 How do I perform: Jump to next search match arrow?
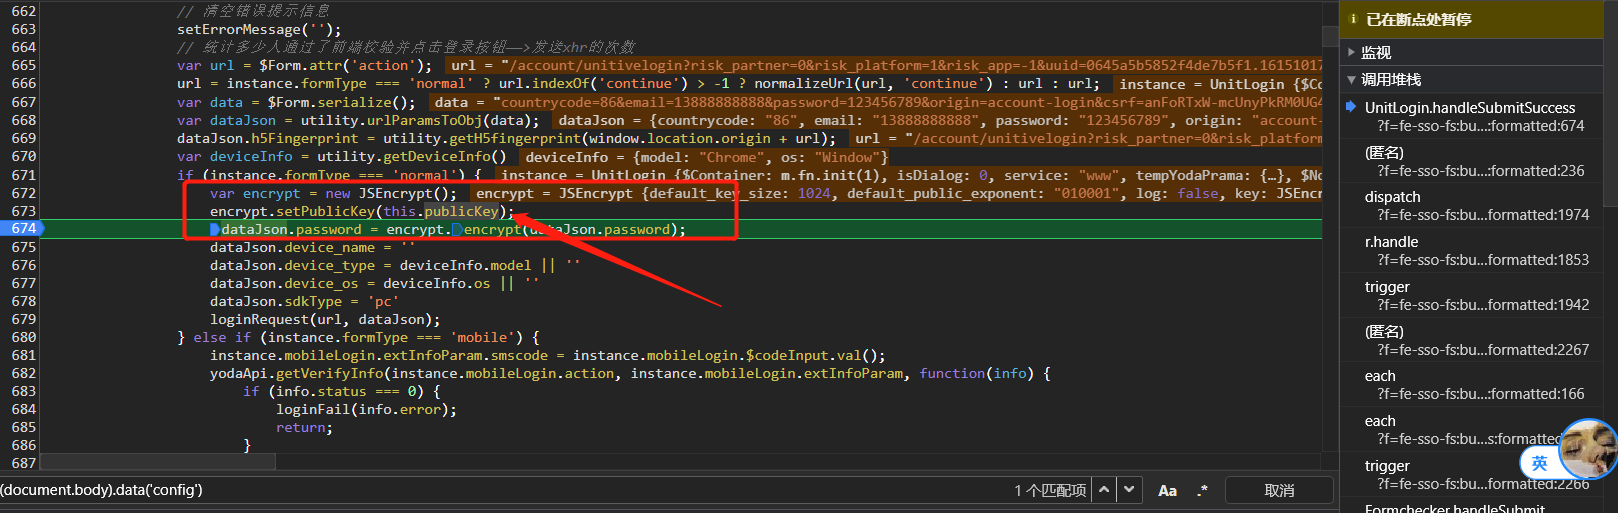[1129, 490]
